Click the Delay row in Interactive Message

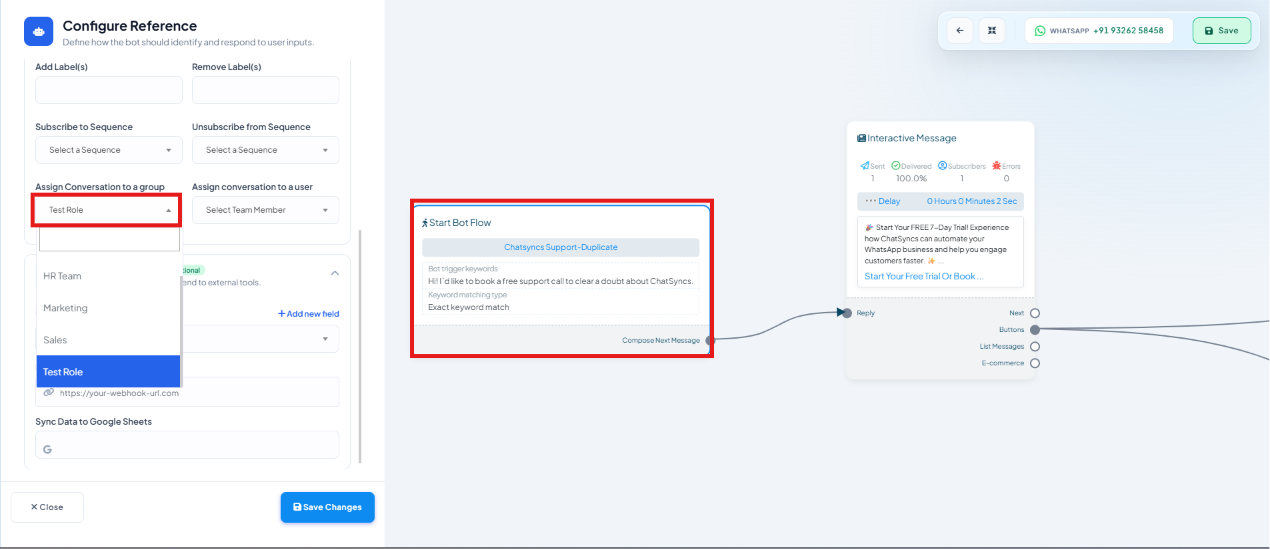[940, 201]
